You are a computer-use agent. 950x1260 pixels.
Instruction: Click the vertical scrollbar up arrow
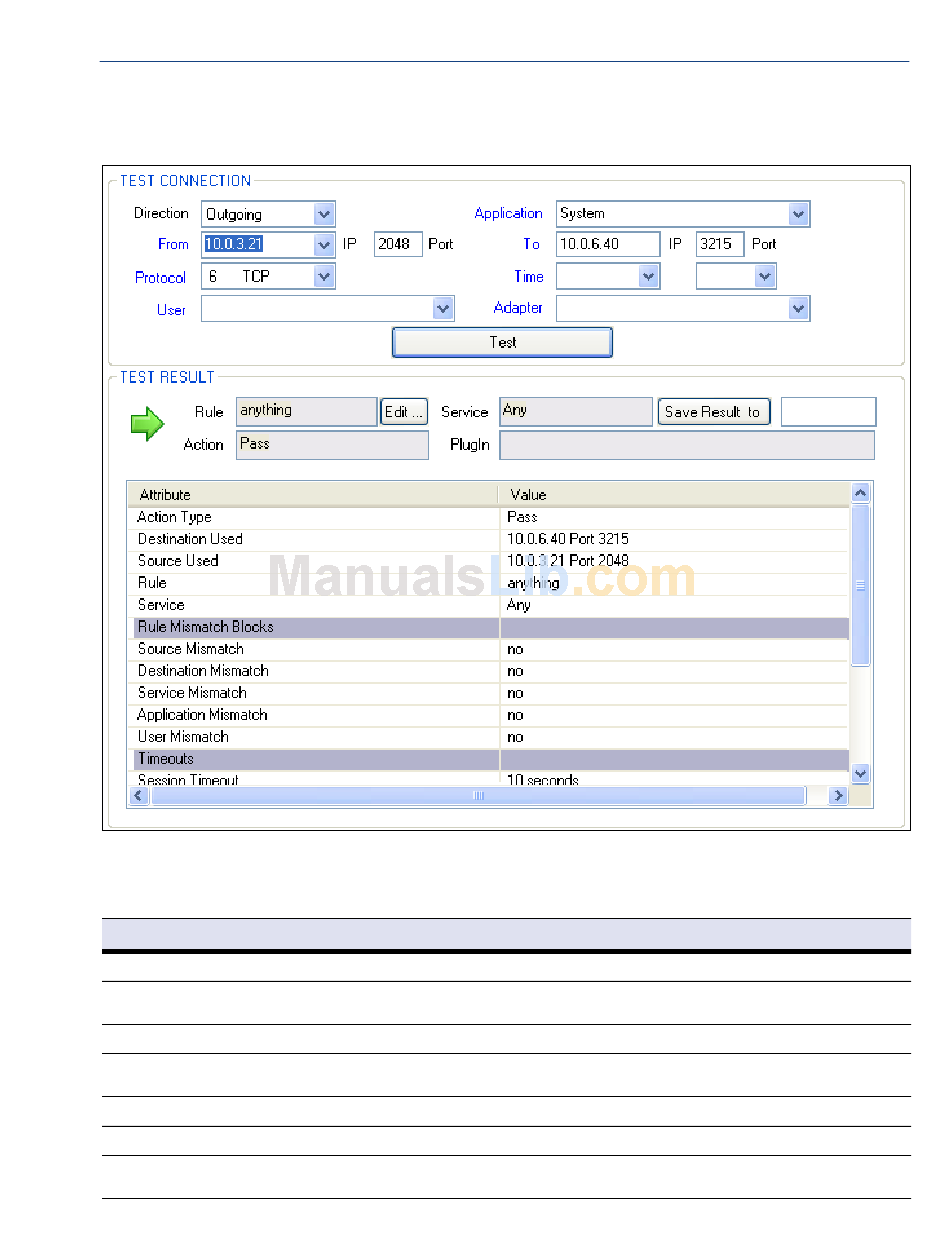tap(860, 493)
